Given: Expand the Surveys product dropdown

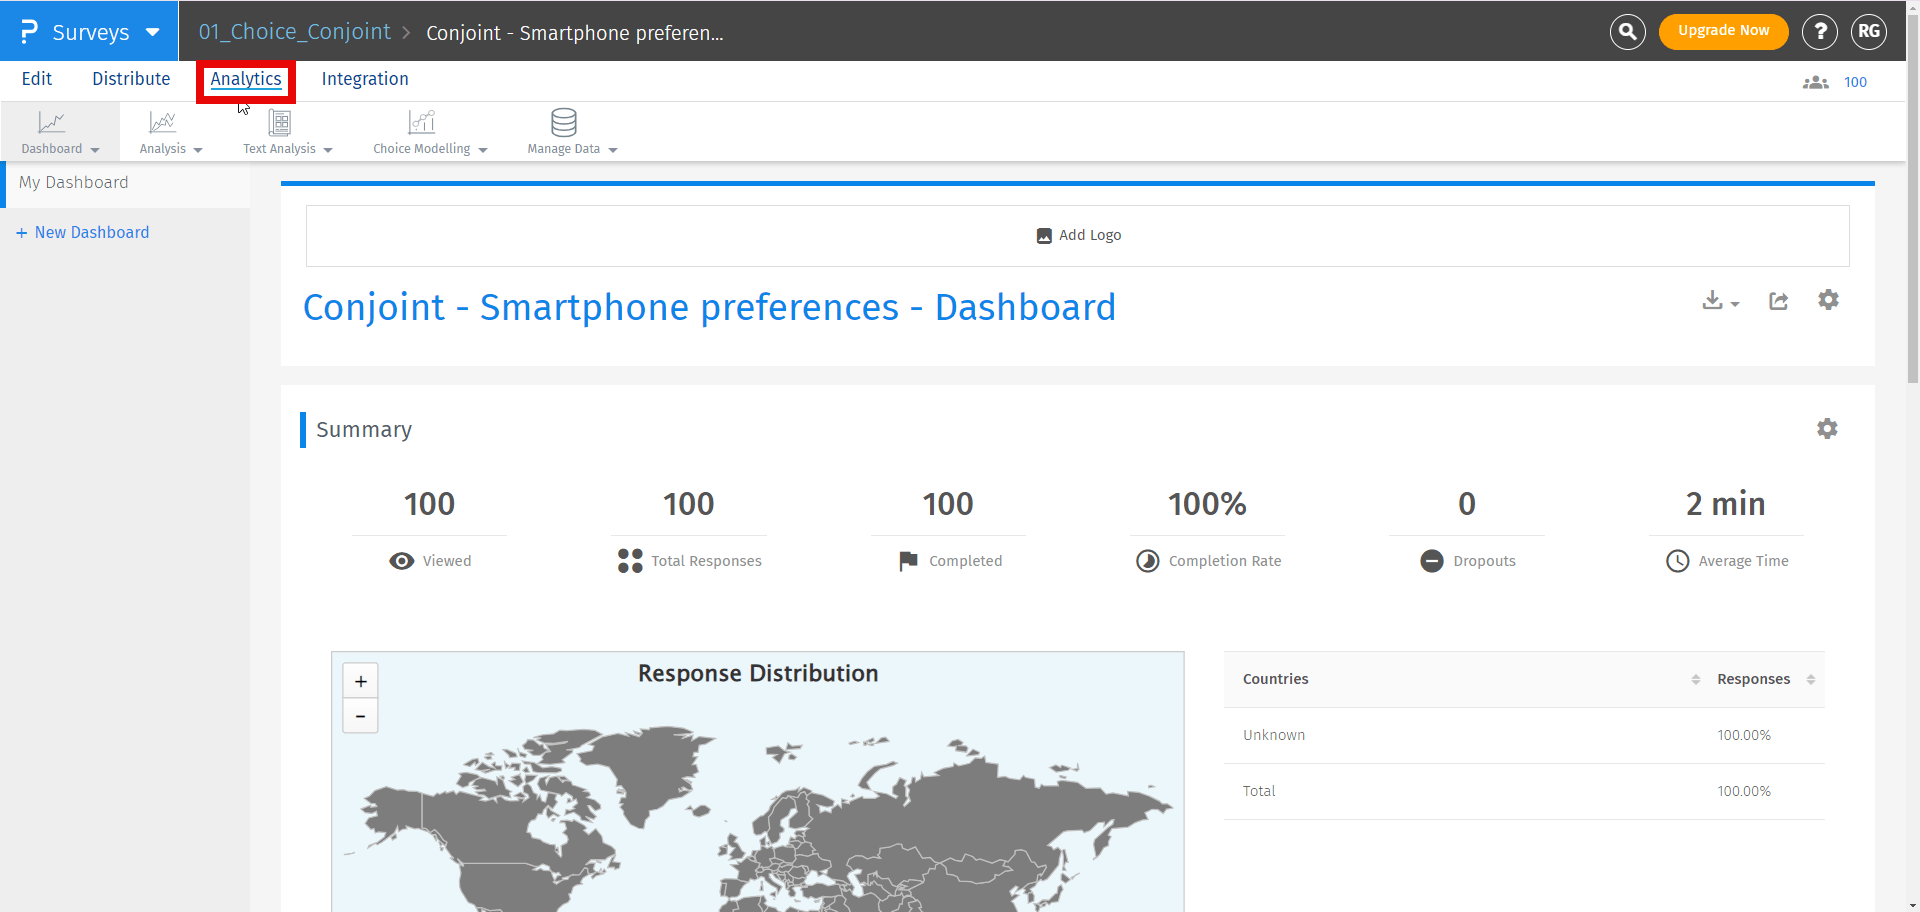Looking at the screenshot, I should click(152, 32).
